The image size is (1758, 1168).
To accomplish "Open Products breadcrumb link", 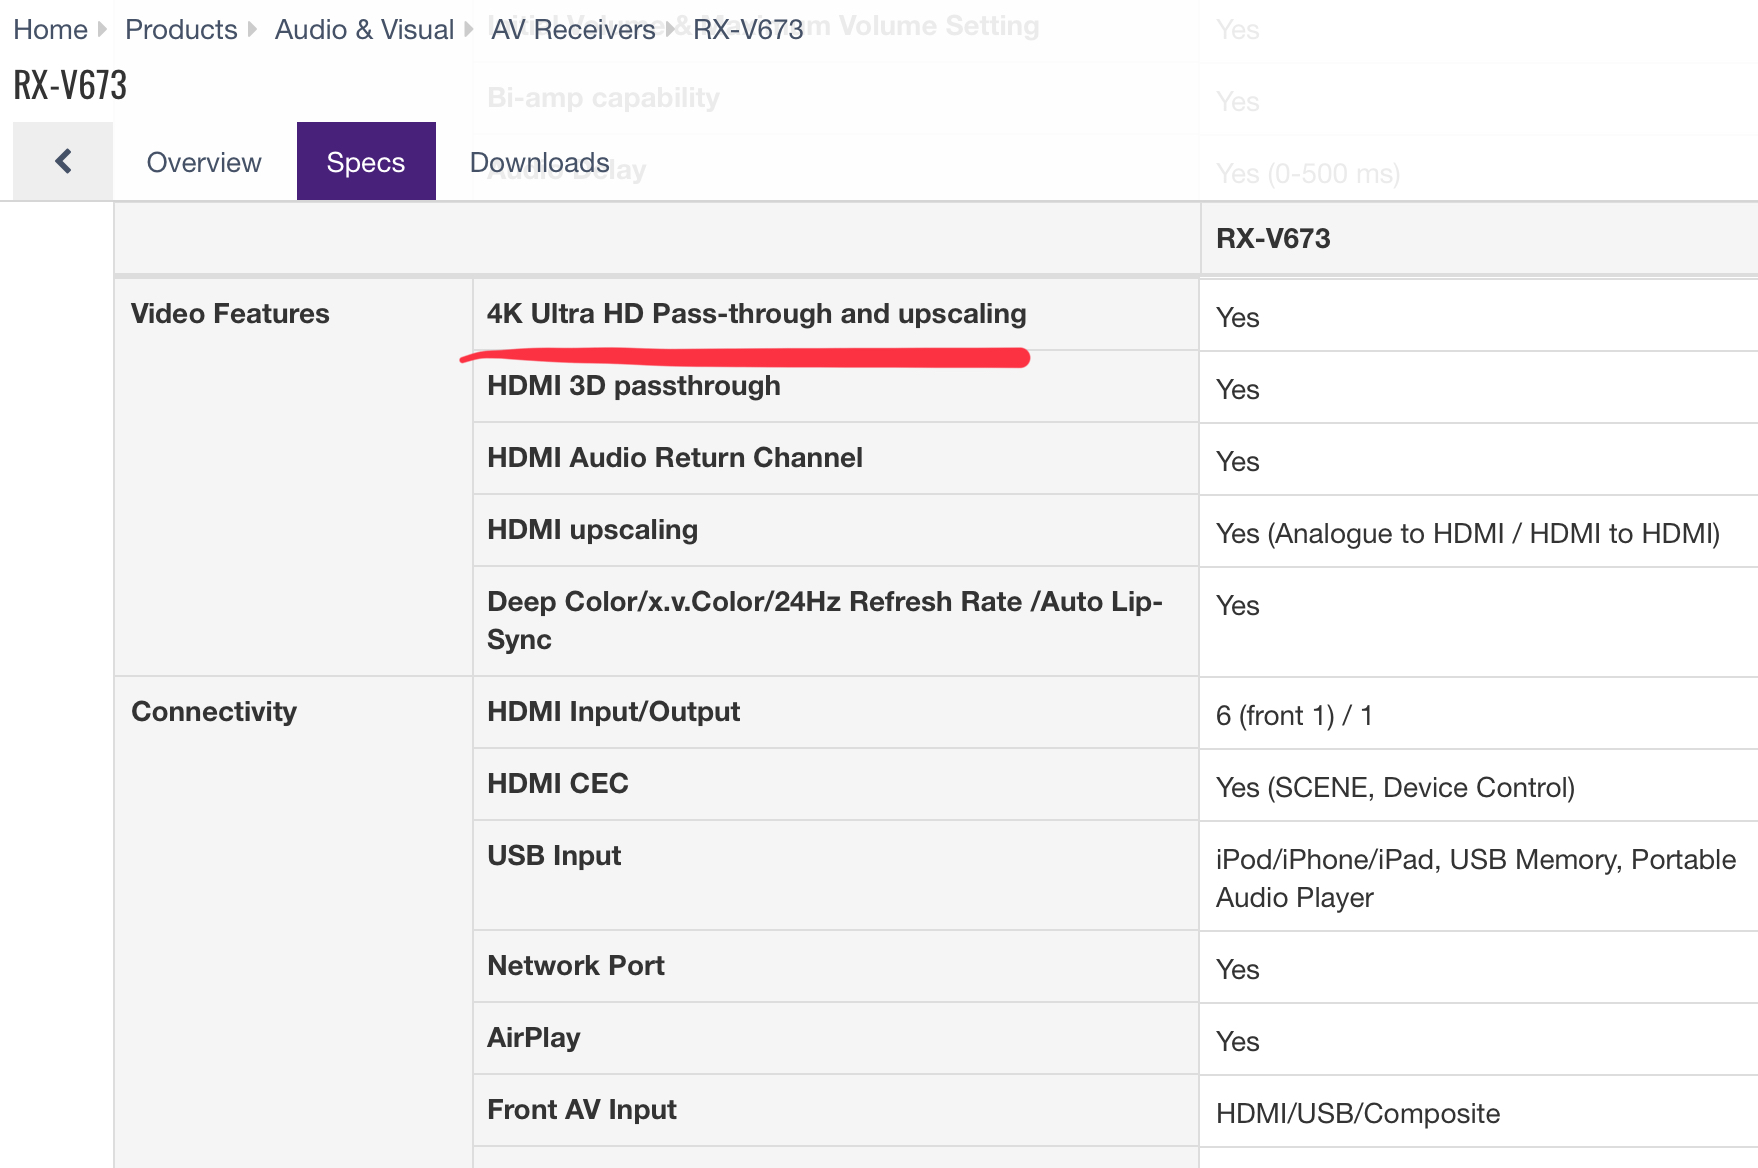I will (181, 29).
